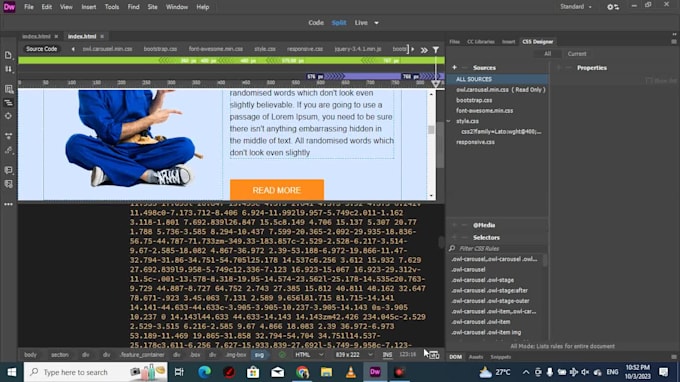Switch to Code view
The width and height of the screenshot is (680, 382).
click(316, 23)
